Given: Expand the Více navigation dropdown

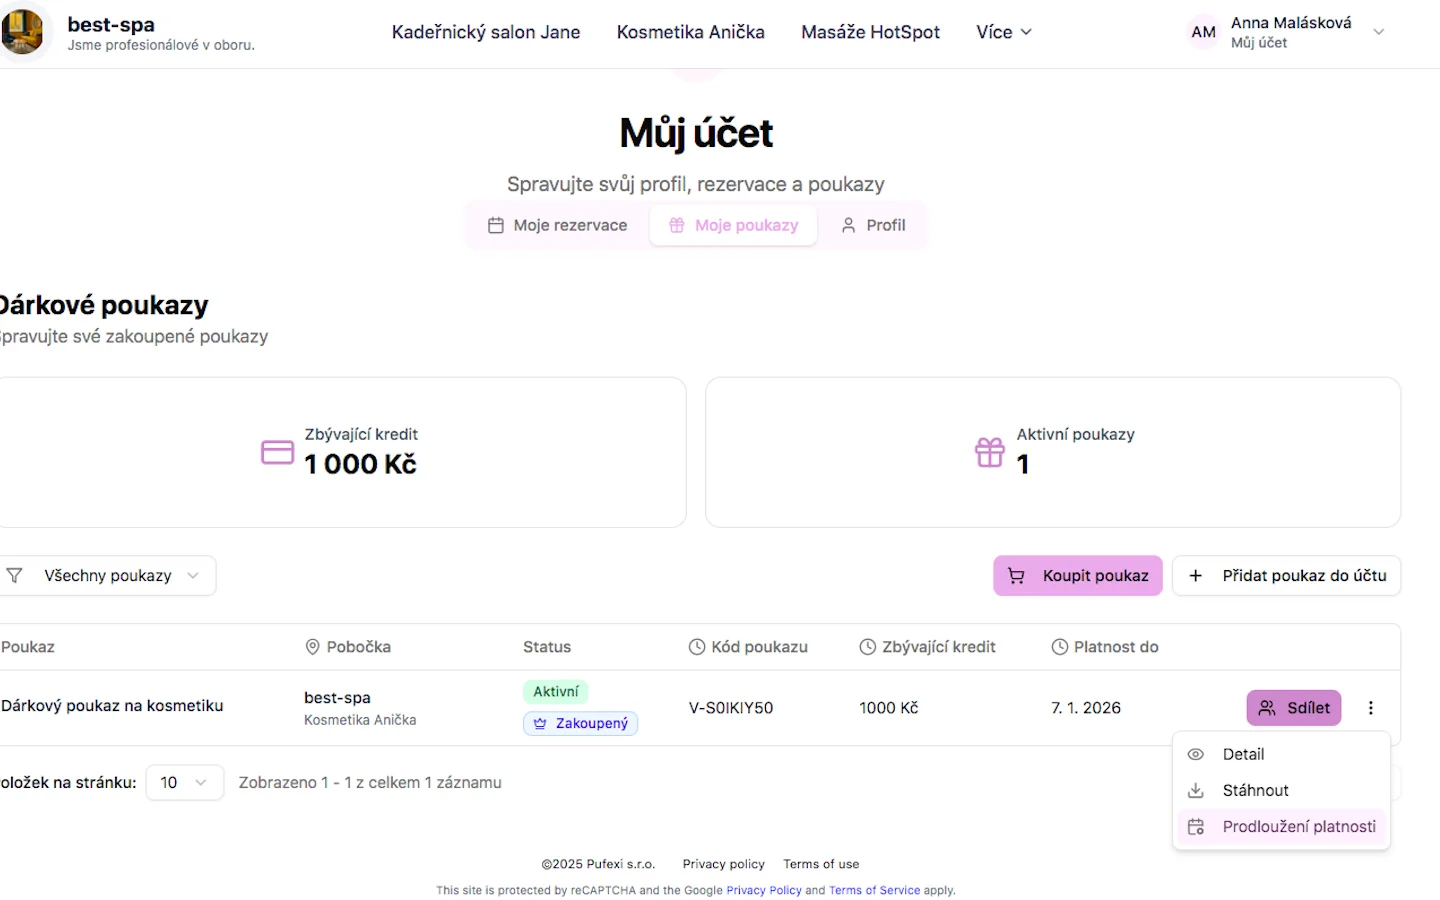Looking at the screenshot, I should point(1003,32).
